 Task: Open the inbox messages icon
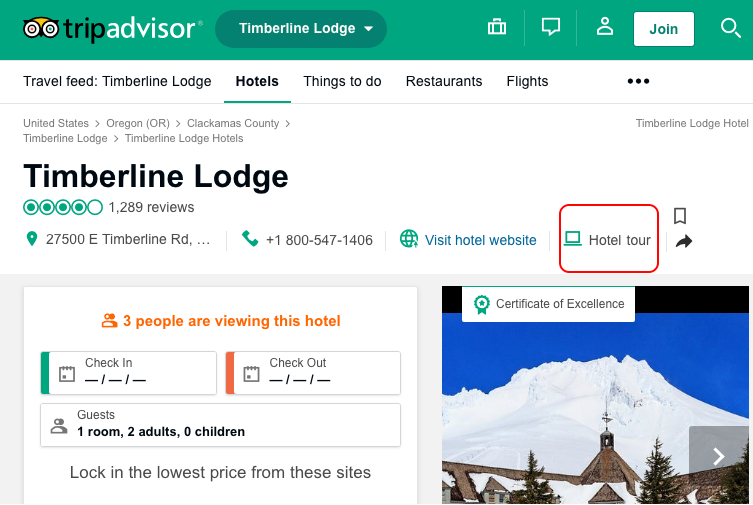tap(550, 27)
